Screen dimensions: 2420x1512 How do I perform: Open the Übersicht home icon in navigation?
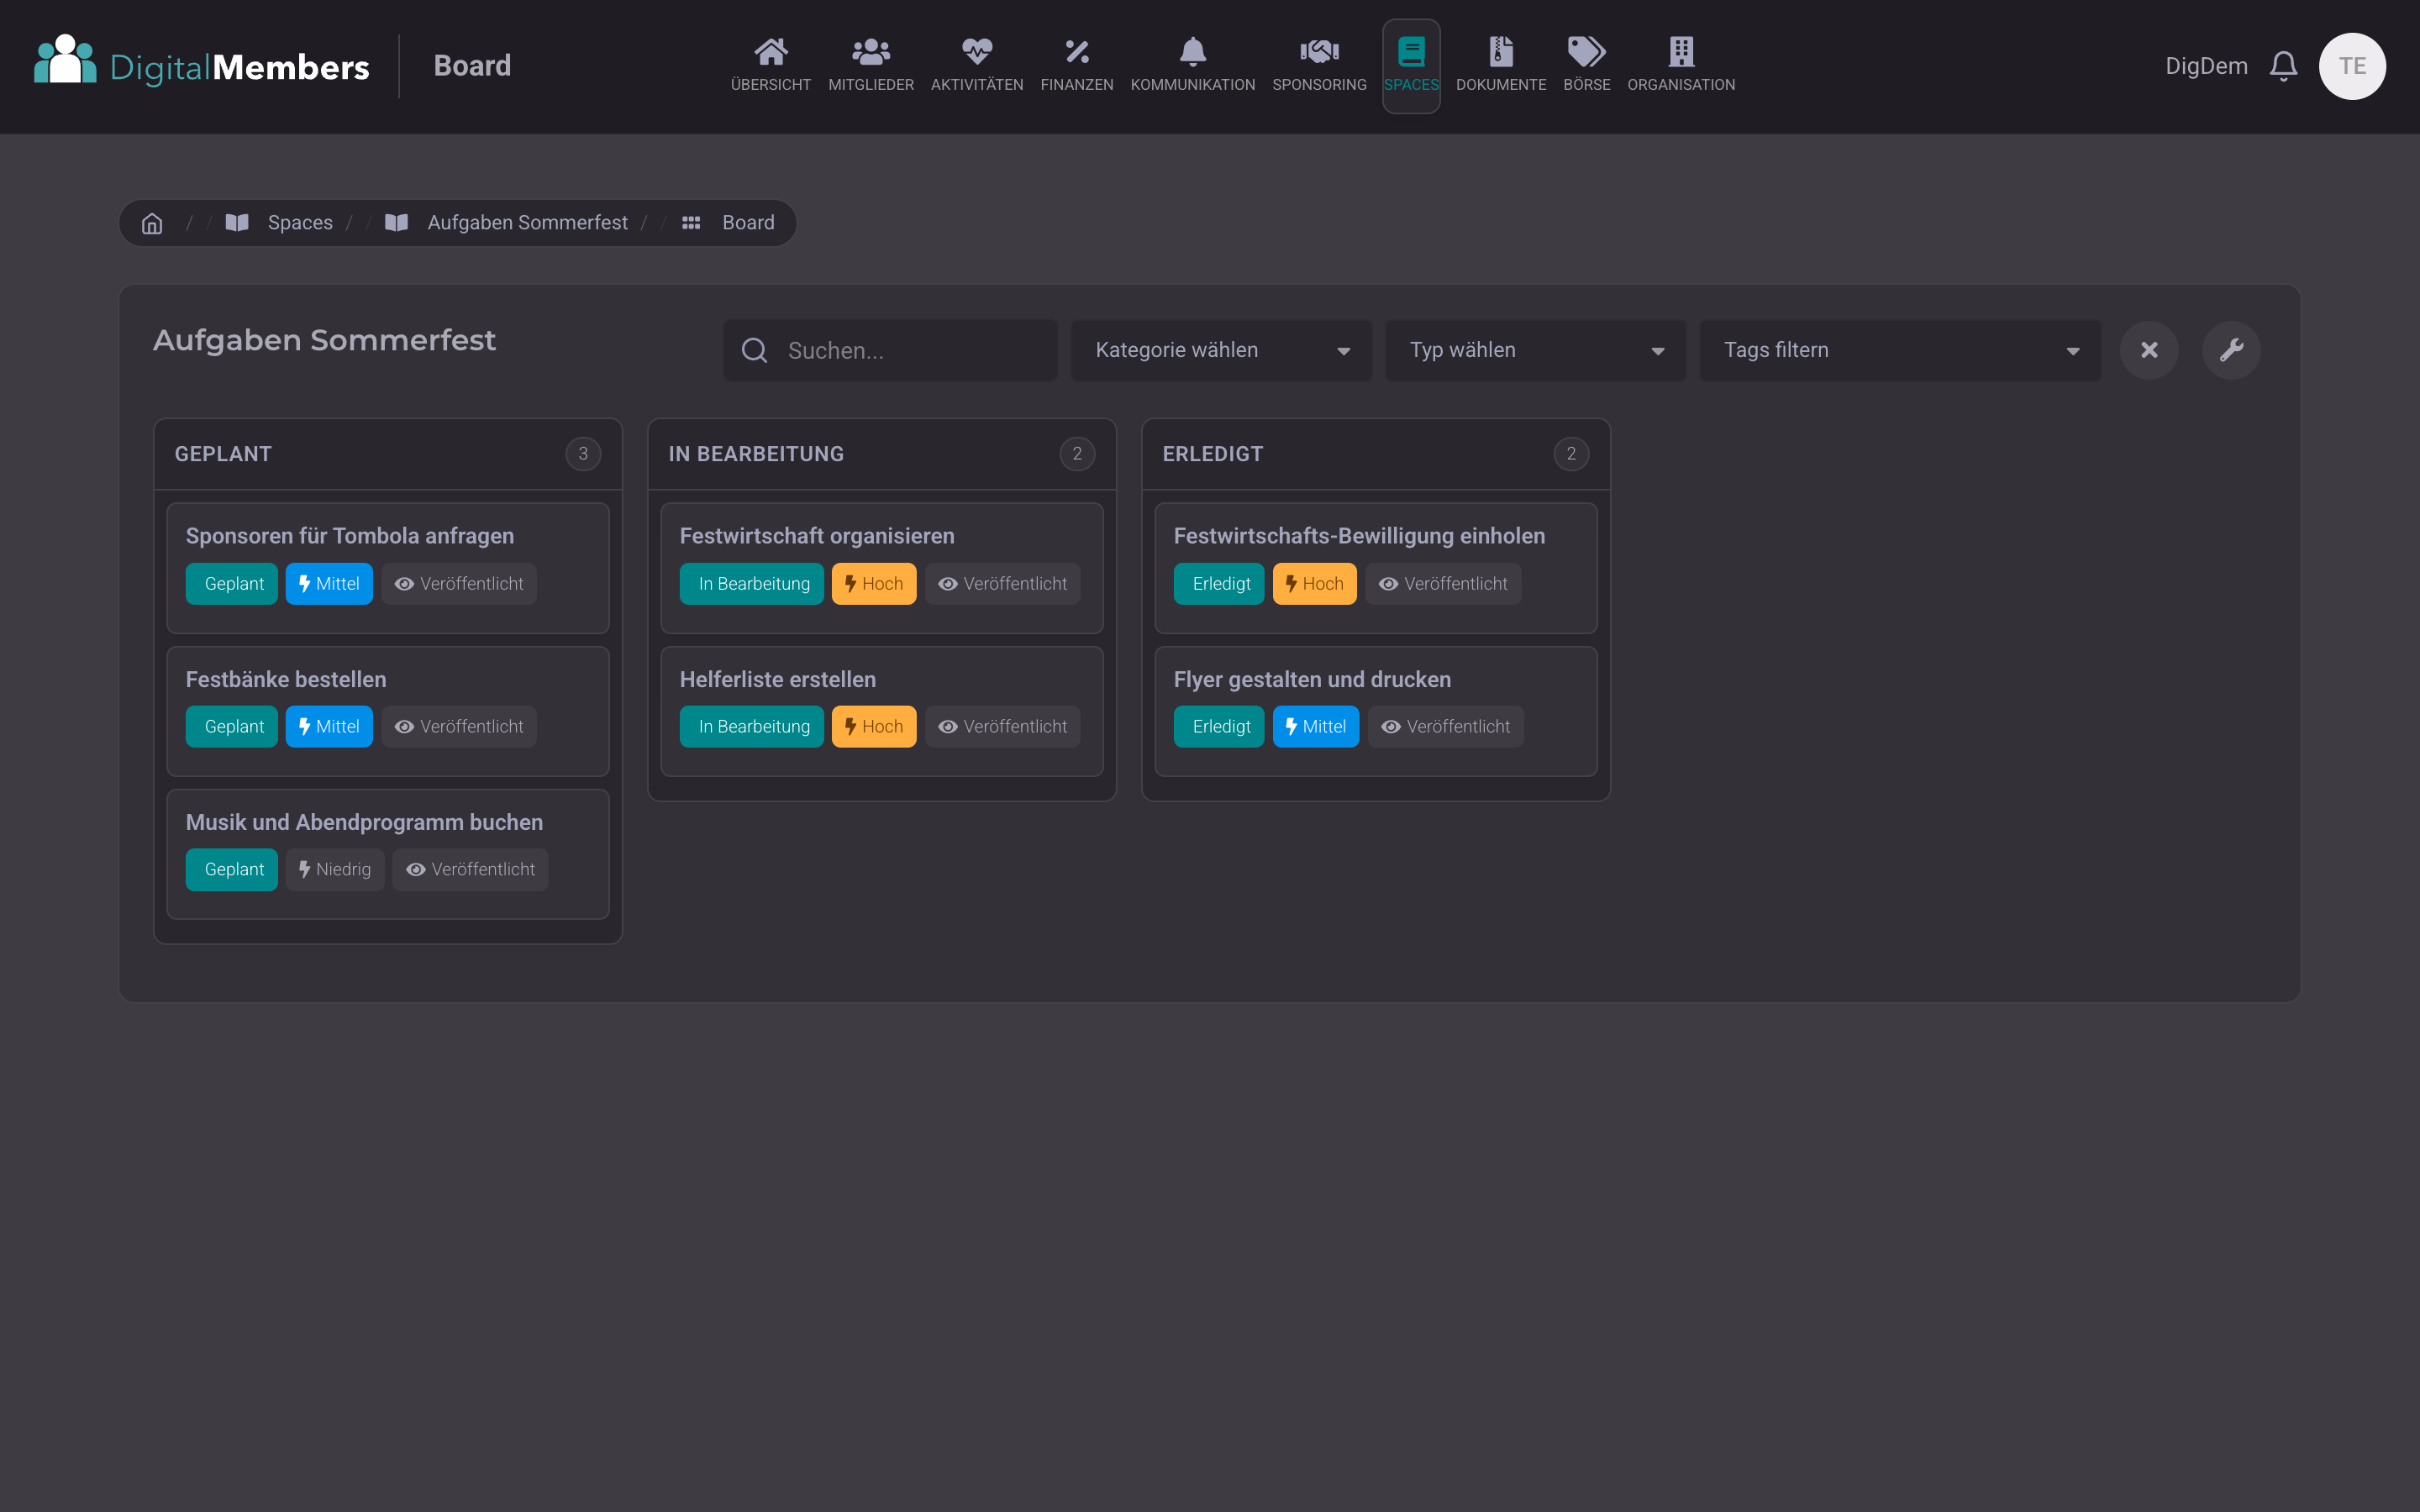[x=770, y=51]
